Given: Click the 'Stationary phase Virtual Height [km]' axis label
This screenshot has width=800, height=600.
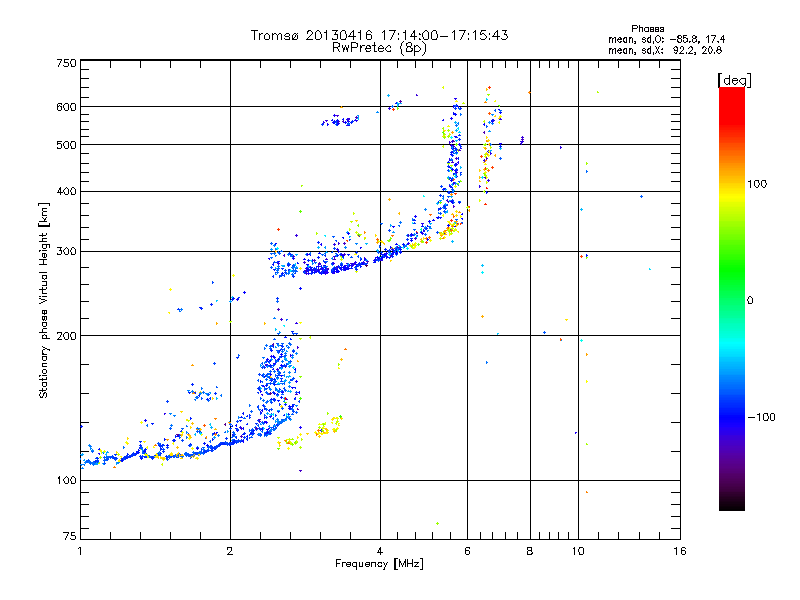Looking at the screenshot, I should [x=43, y=300].
